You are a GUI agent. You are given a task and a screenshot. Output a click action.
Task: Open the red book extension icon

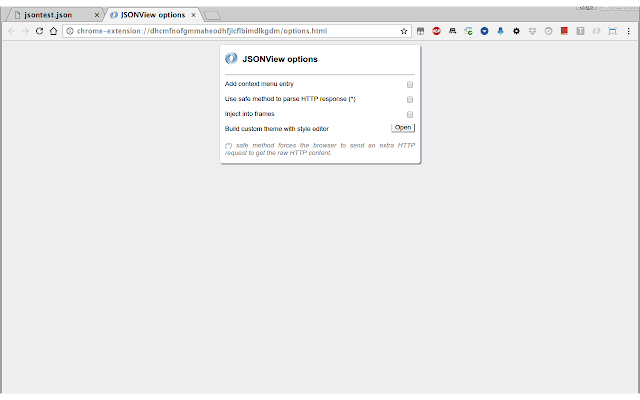point(564,31)
